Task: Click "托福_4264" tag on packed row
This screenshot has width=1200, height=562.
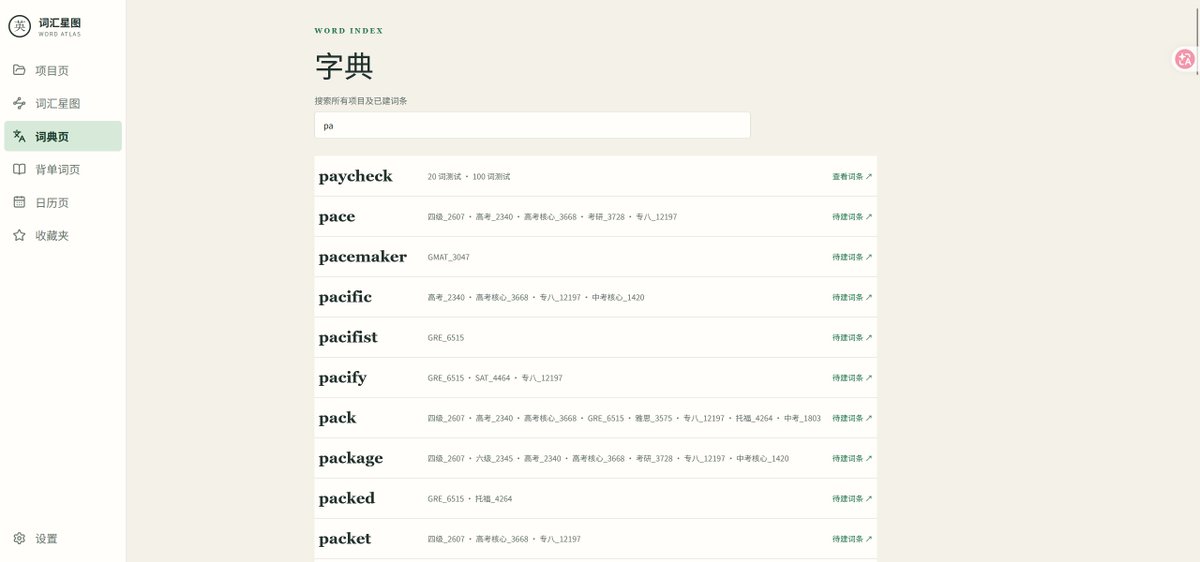Action: (x=493, y=498)
